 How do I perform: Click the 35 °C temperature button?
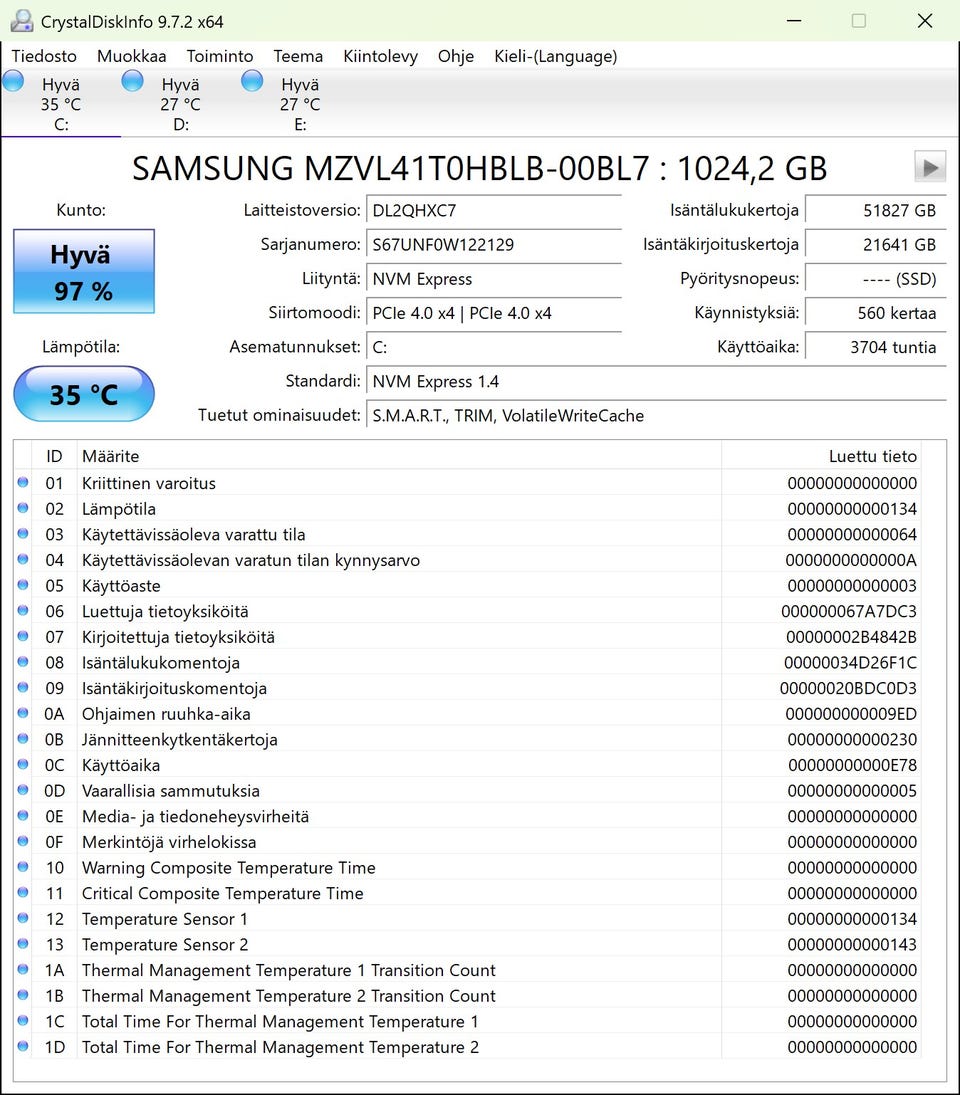tap(84, 395)
